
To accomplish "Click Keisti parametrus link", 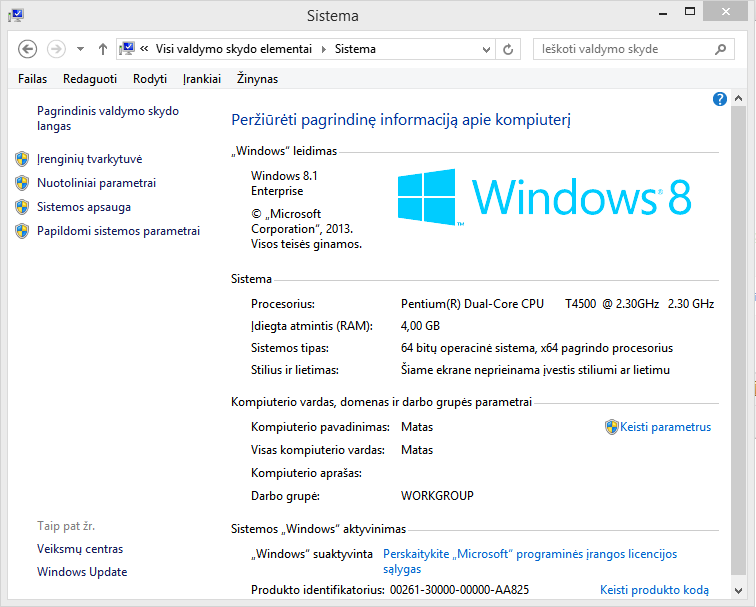I will [665, 427].
